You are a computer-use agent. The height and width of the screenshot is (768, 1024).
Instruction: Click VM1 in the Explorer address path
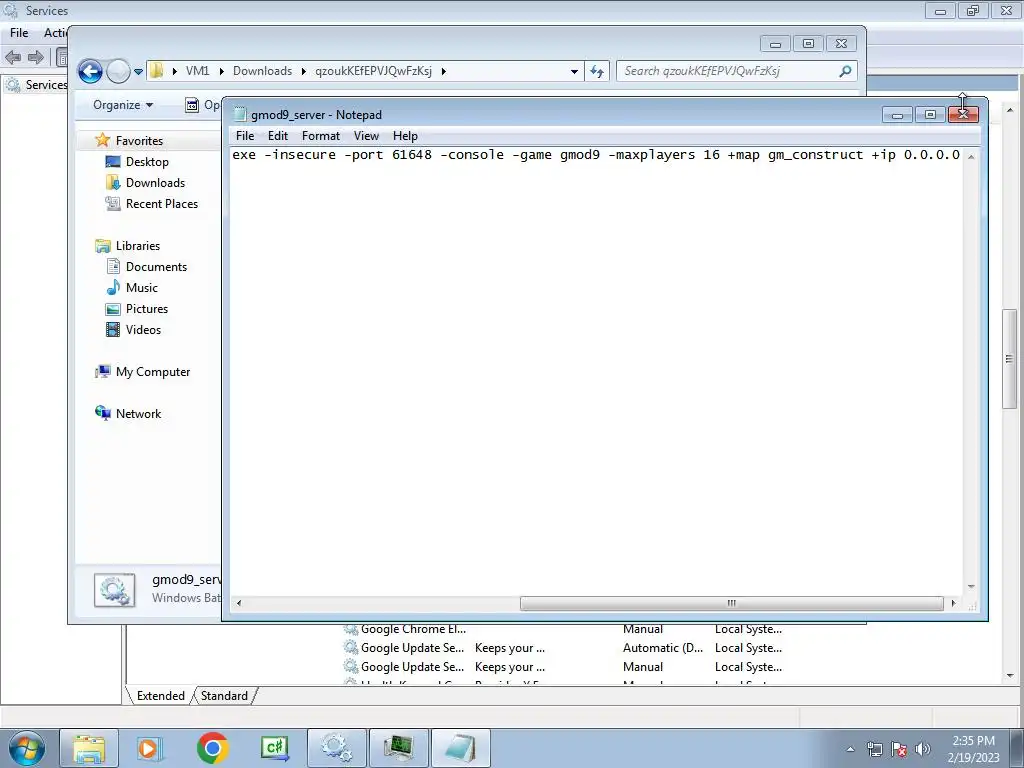197,71
